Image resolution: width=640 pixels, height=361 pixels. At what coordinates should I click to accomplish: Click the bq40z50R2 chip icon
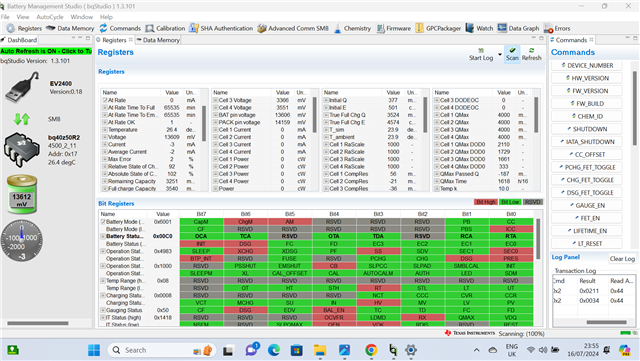click(x=22, y=149)
